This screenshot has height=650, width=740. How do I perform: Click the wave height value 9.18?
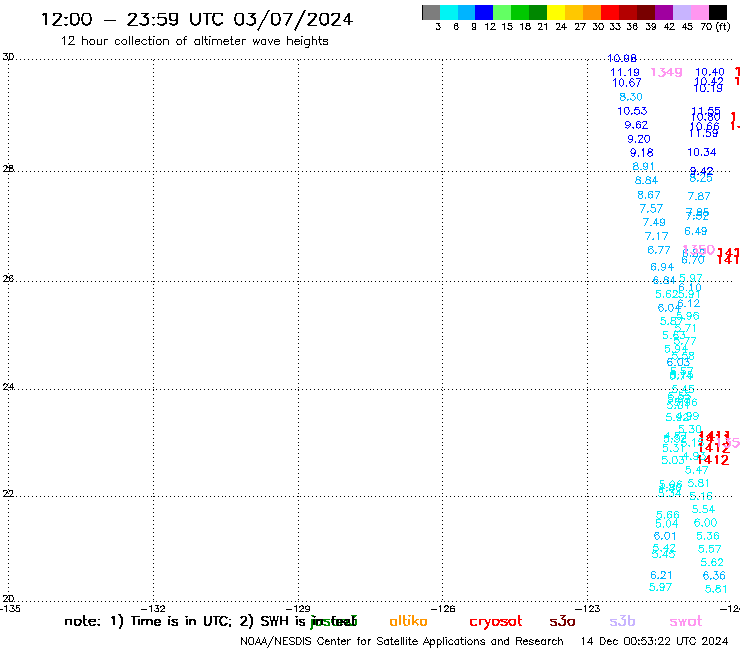(641, 153)
